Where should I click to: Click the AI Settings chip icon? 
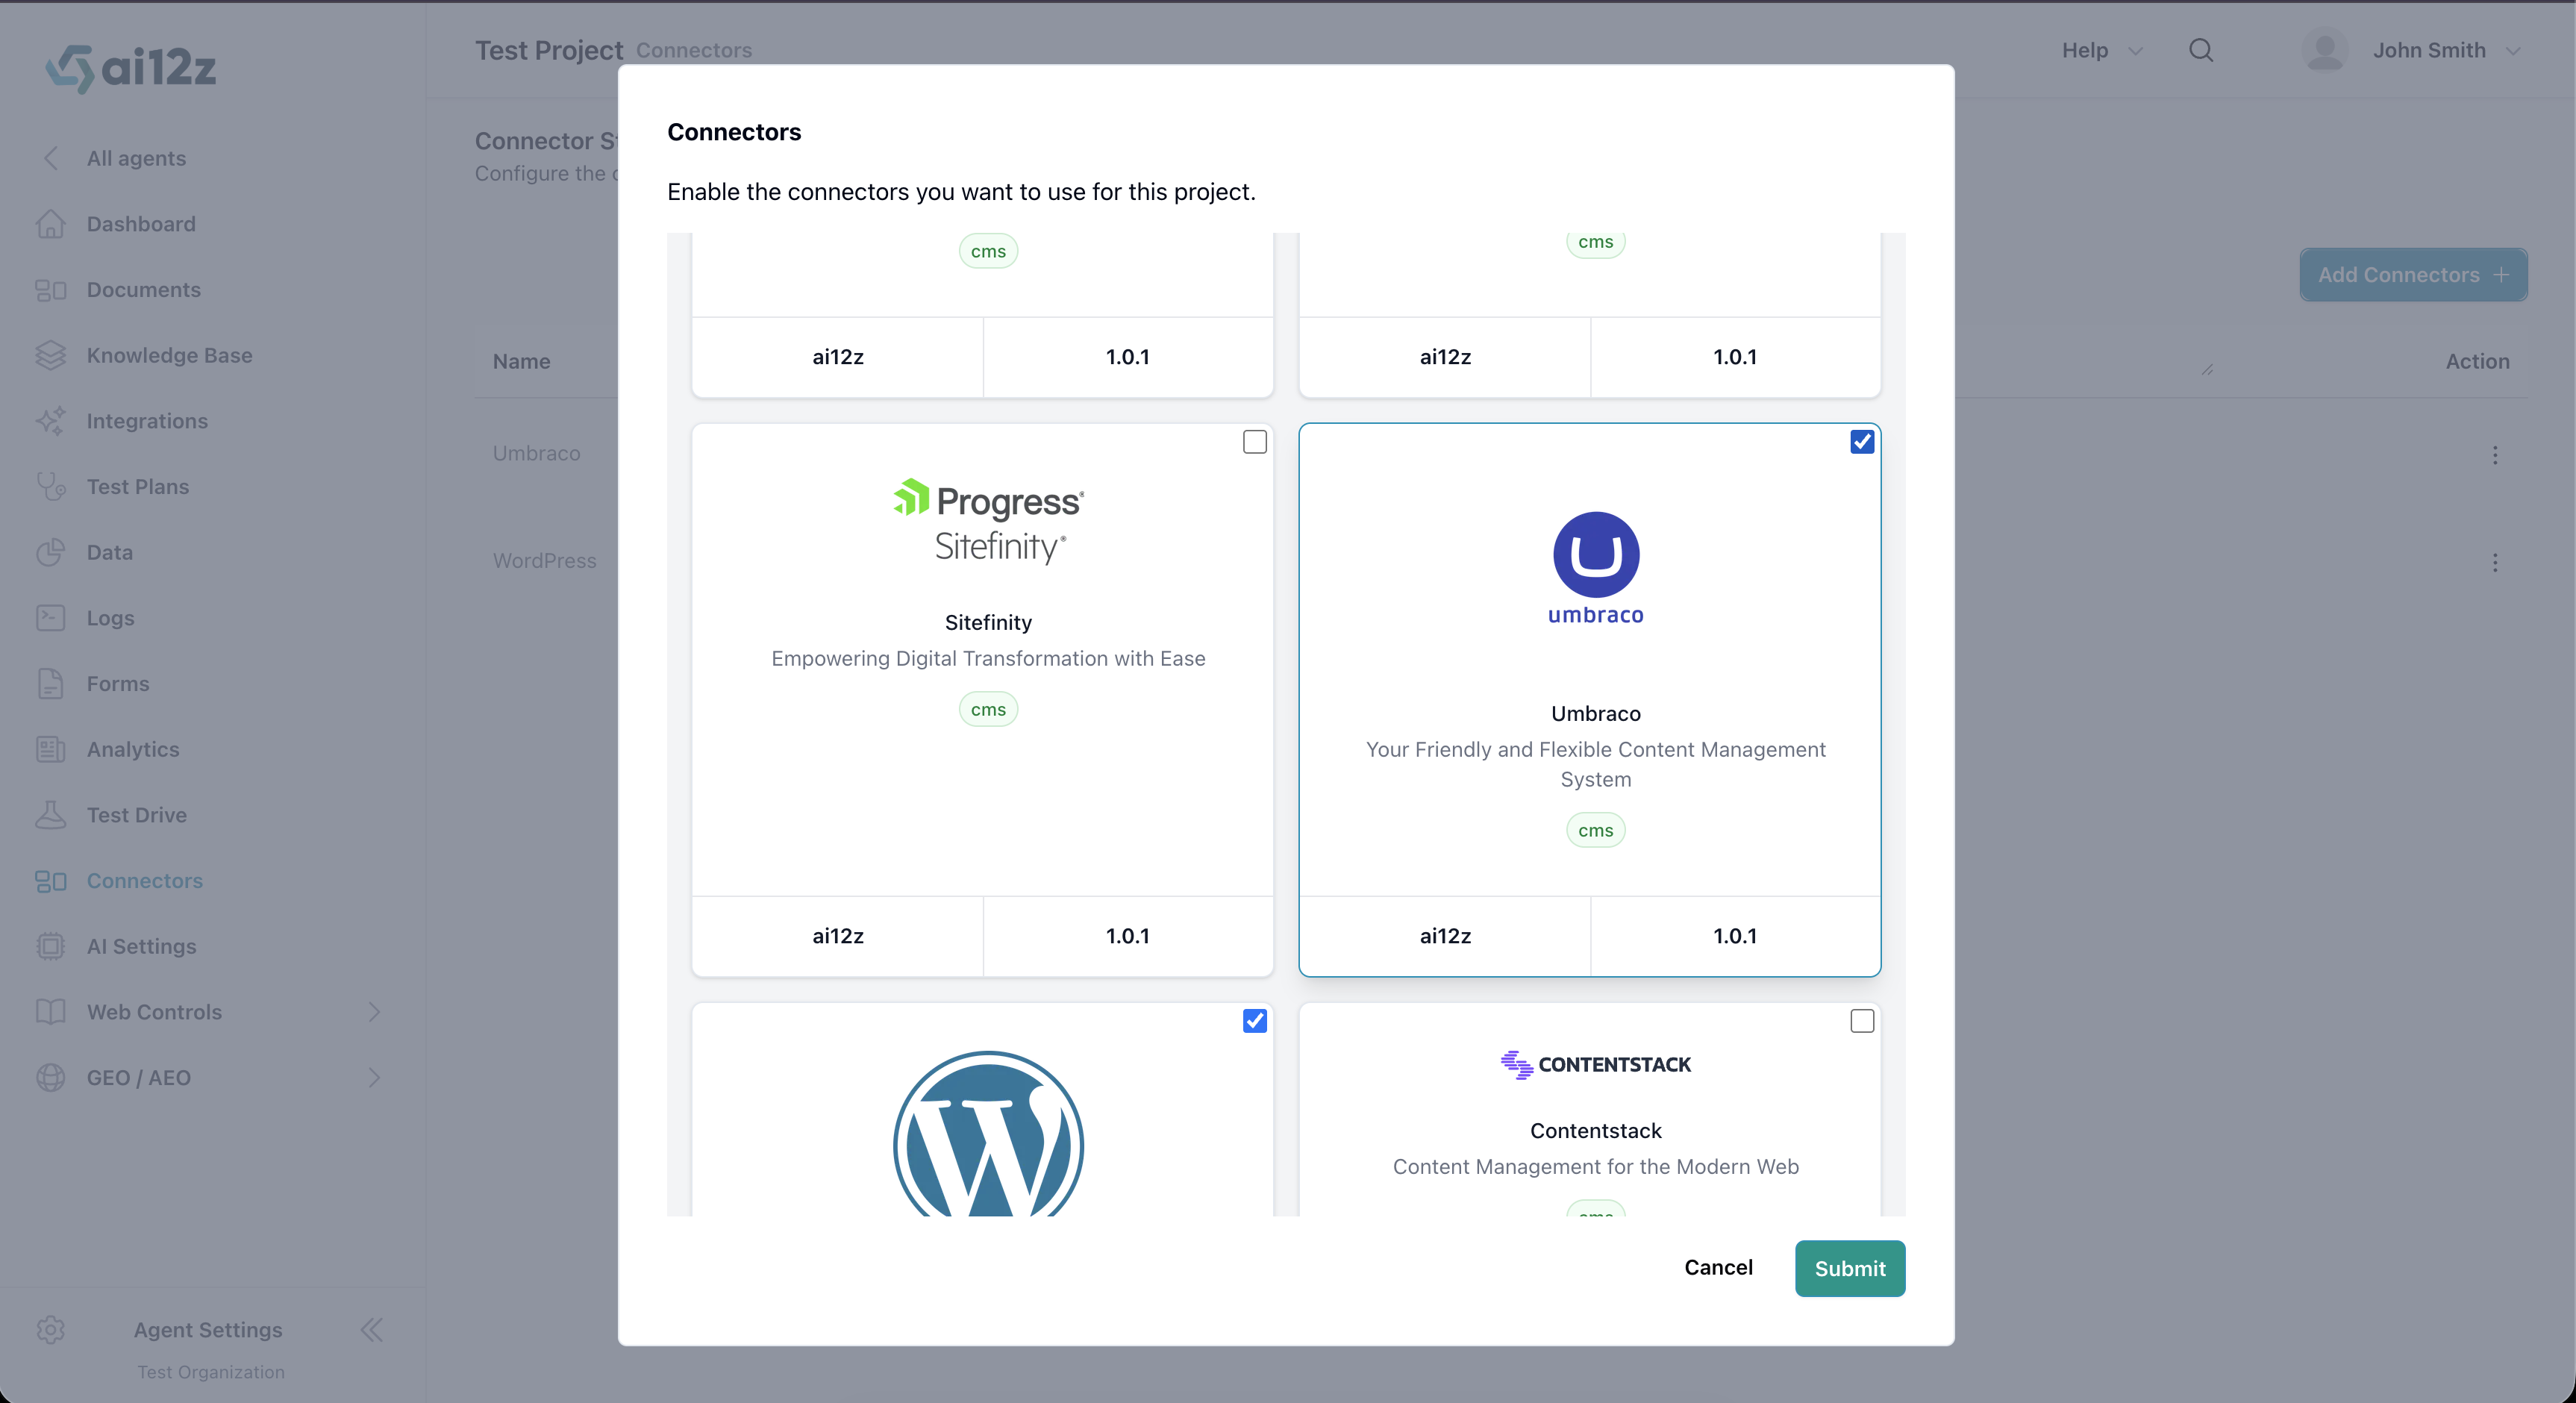(x=51, y=946)
